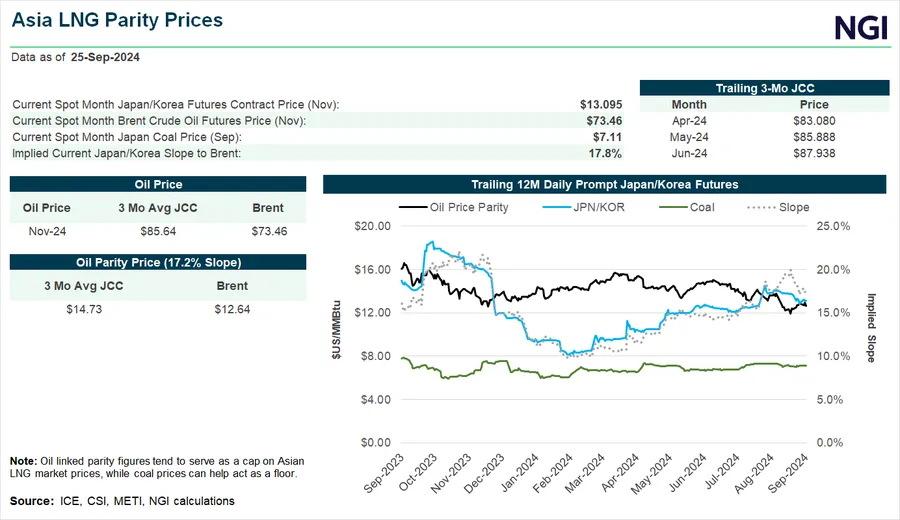Screen dimensions: 900x520
Task: Click the $87.938 price for Jun-24
Action: pyautogui.click(x=814, y=153)
